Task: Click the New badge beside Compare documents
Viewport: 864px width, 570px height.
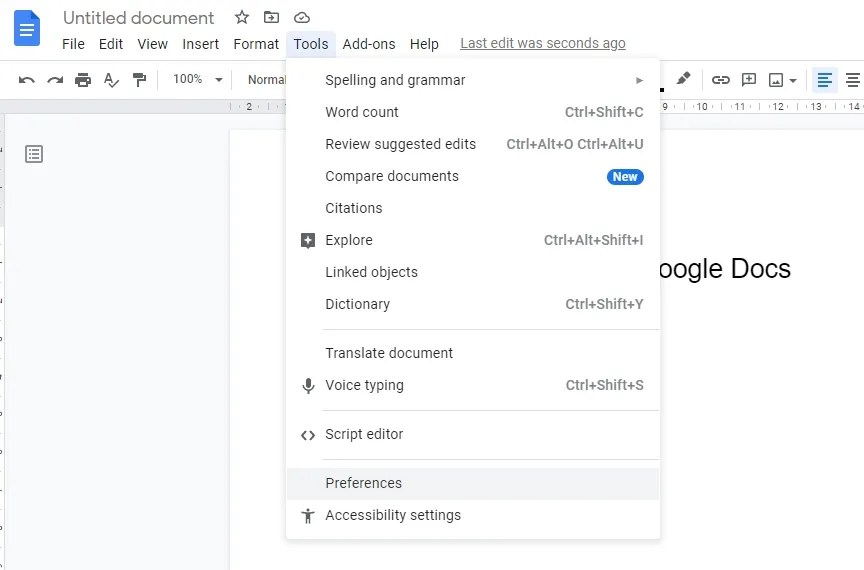Action: [625, 177]
